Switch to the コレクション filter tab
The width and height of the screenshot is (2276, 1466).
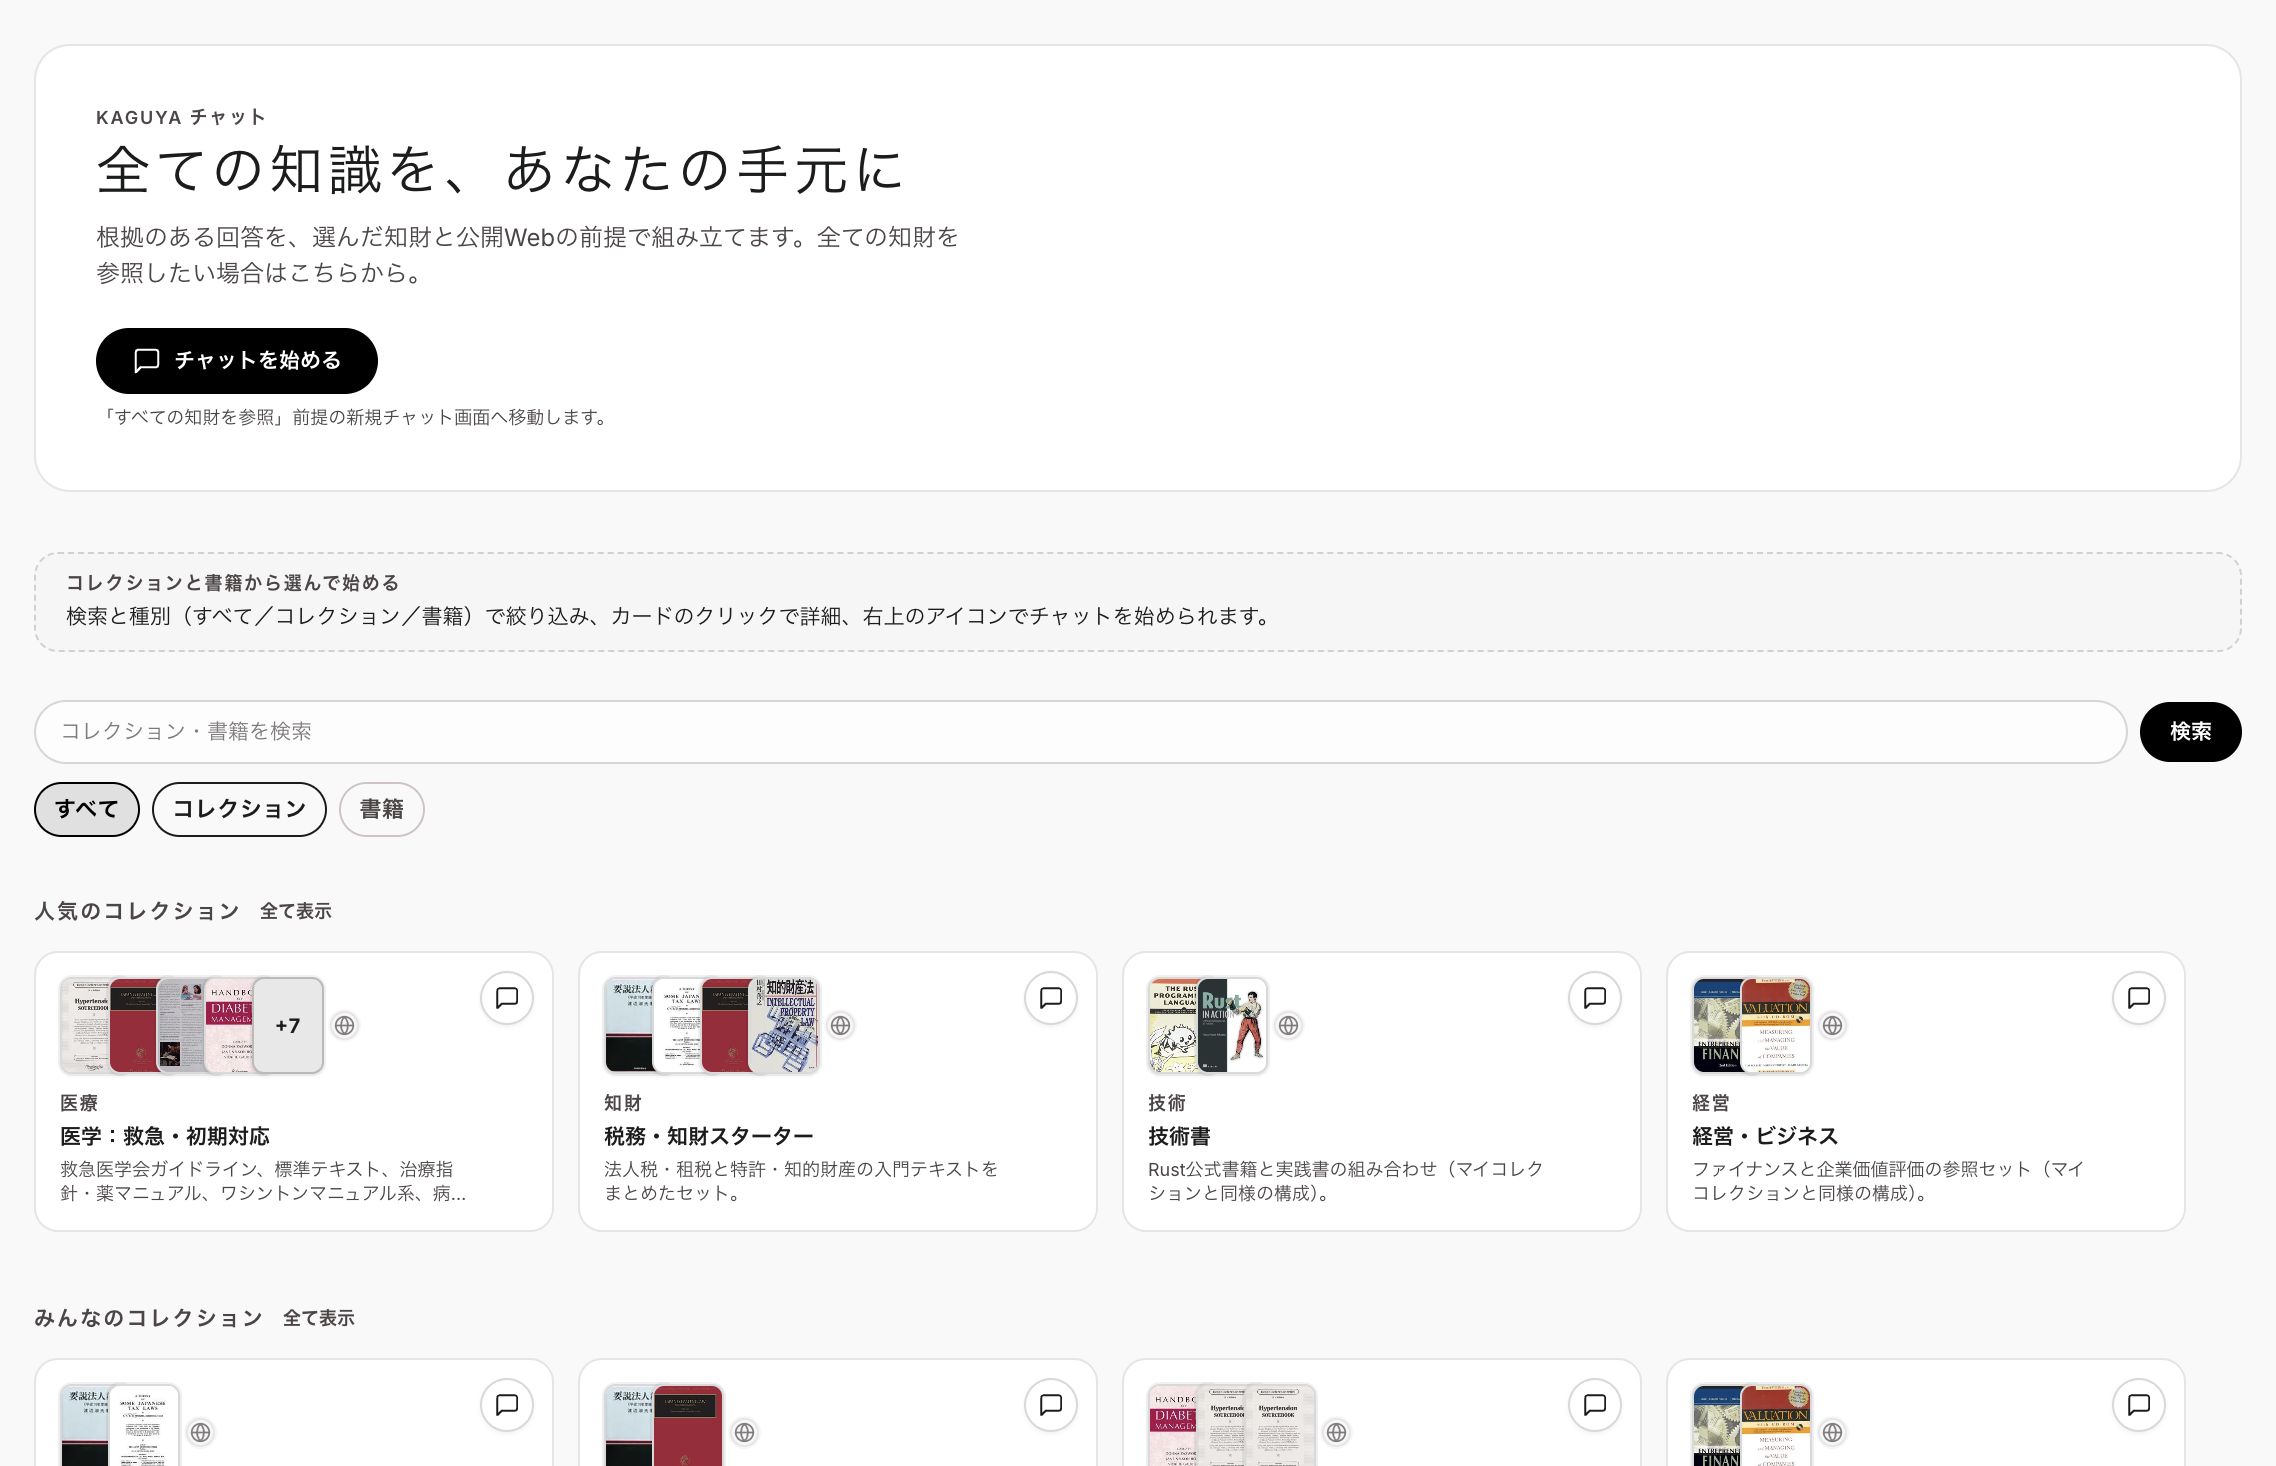(239, 809)
